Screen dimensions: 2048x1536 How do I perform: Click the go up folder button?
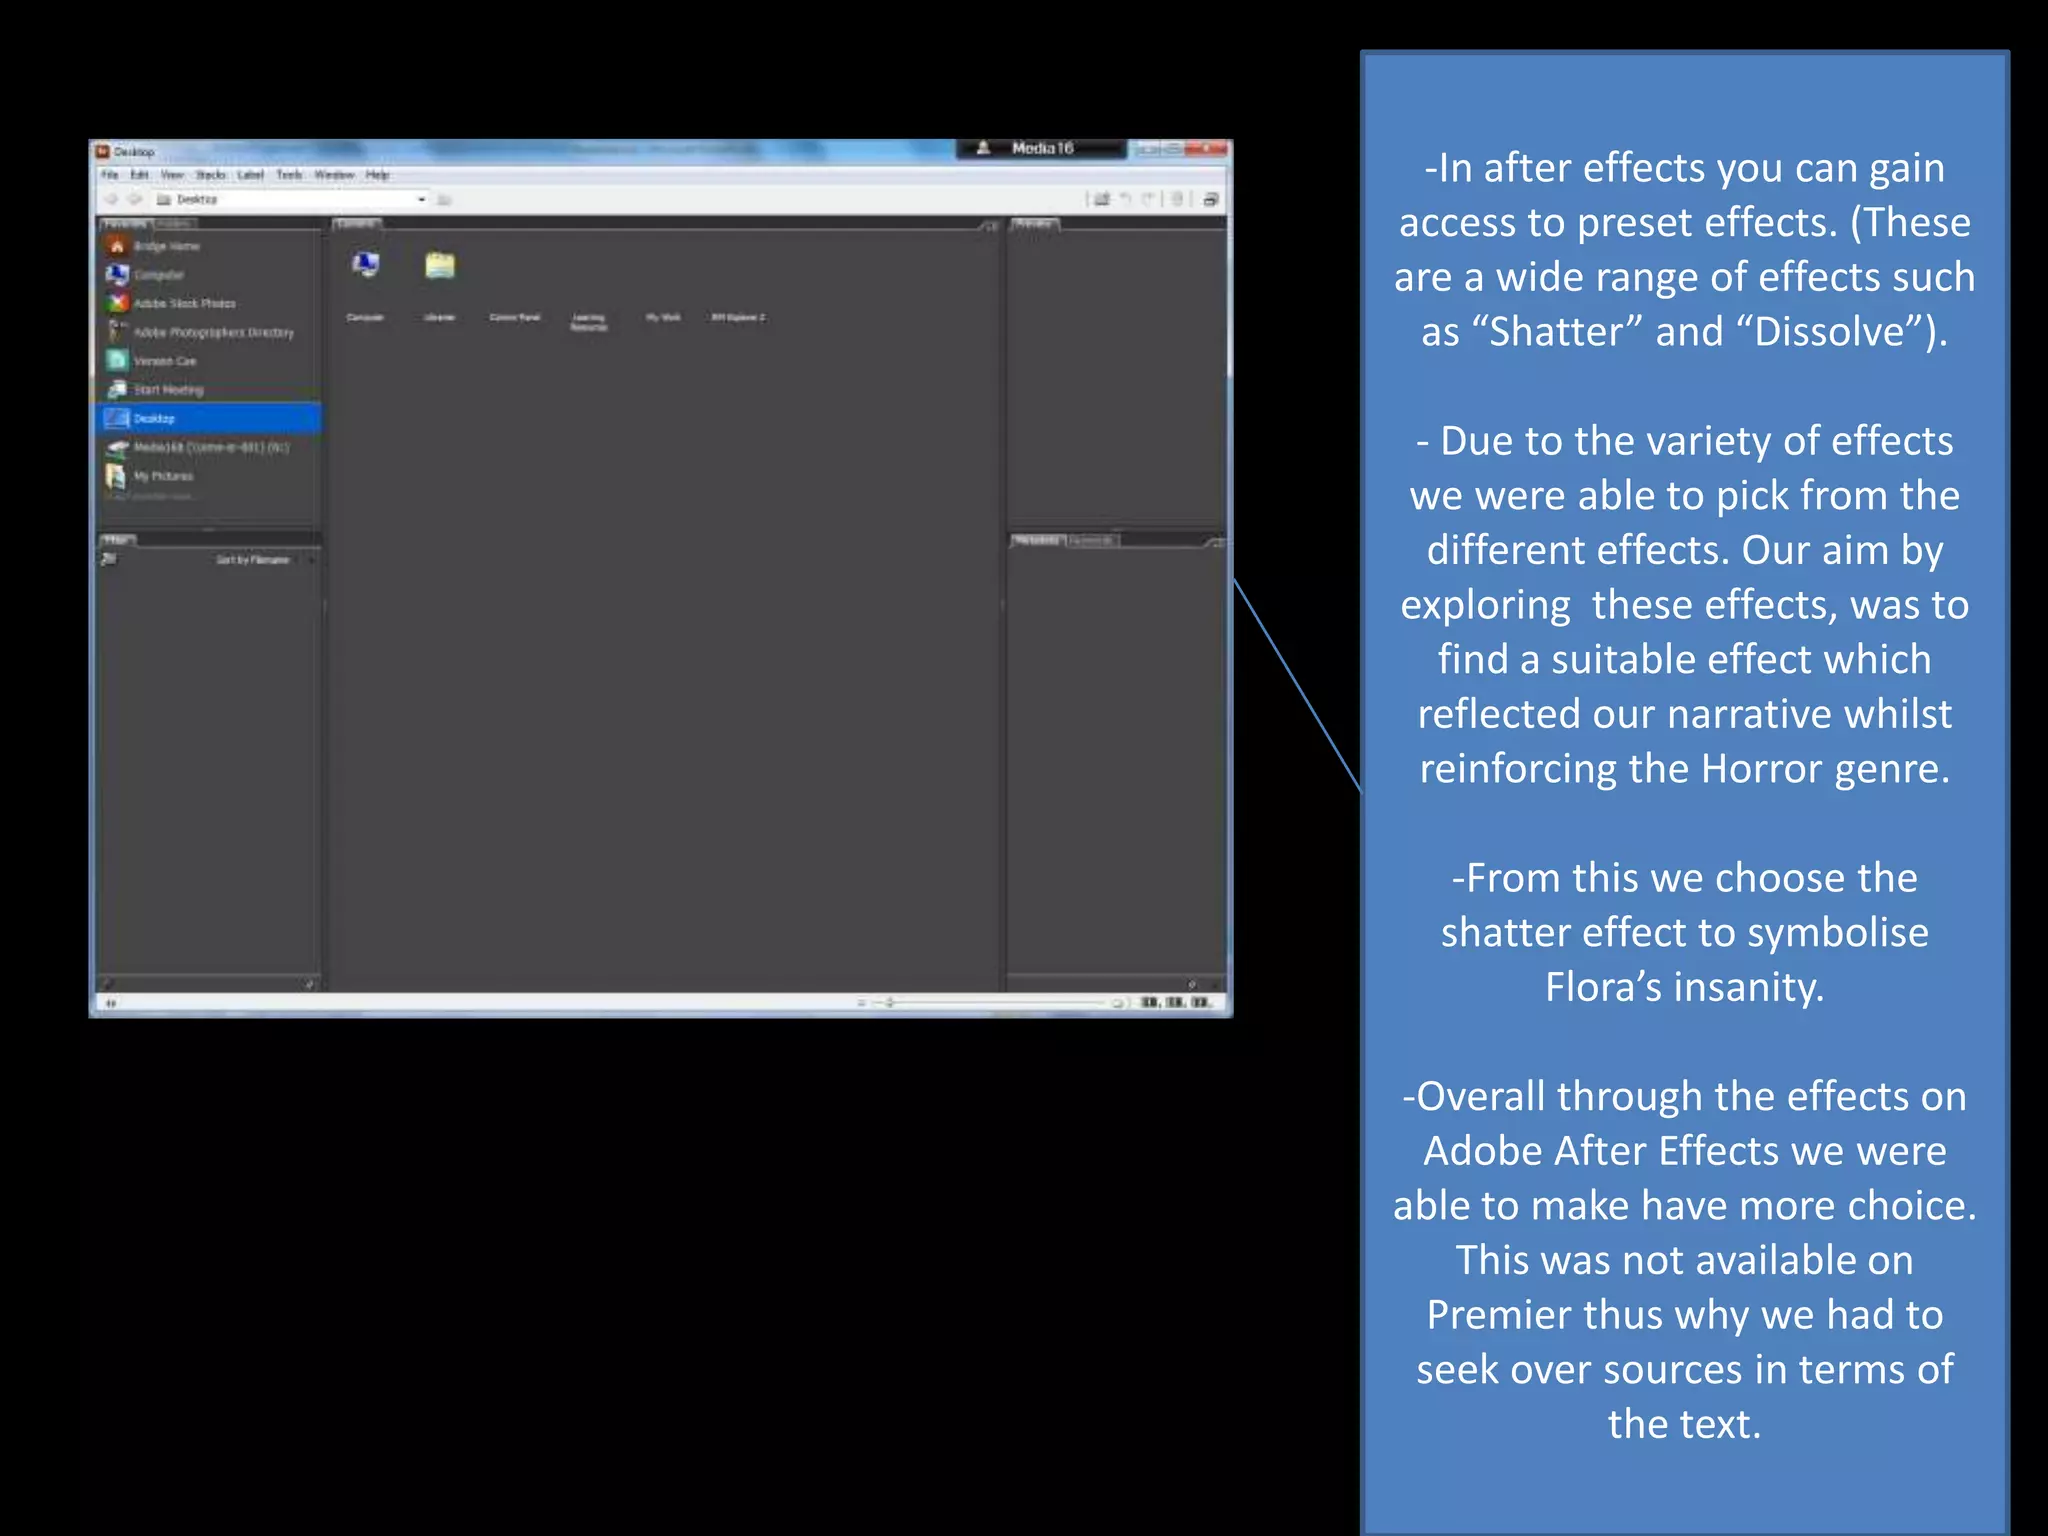click(x=445, y=199)
